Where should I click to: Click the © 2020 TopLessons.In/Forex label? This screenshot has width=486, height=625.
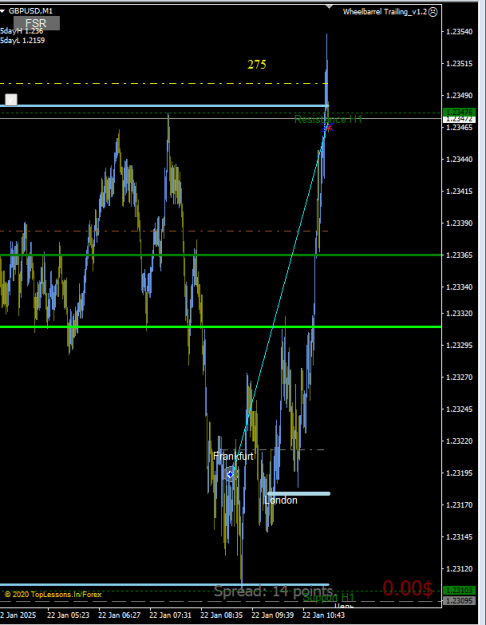pyautogui.click(x=51, y=594)
